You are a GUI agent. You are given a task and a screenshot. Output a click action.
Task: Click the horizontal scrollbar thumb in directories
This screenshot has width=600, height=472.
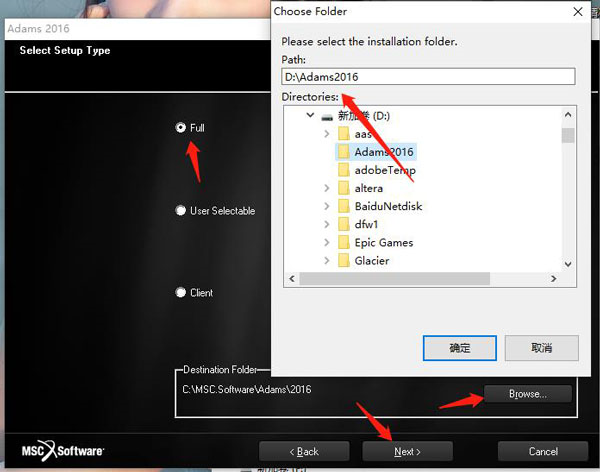395,279
